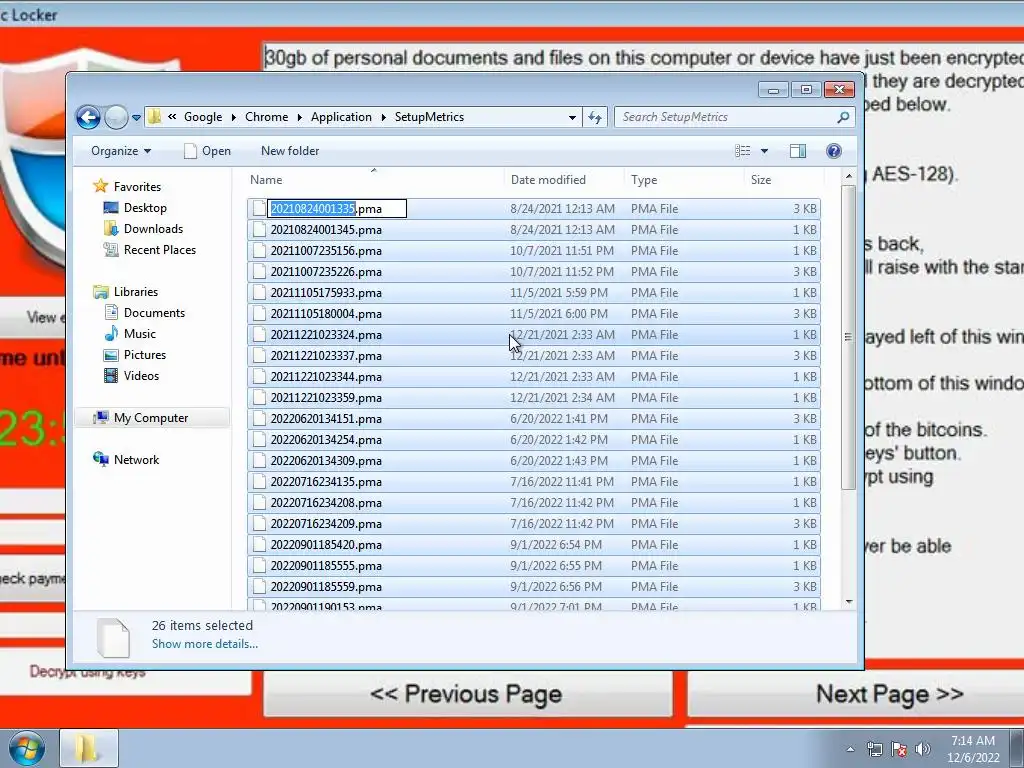The image size is (1024, 768).
Task: Open Videos library
Action: (x=141, y=376)
